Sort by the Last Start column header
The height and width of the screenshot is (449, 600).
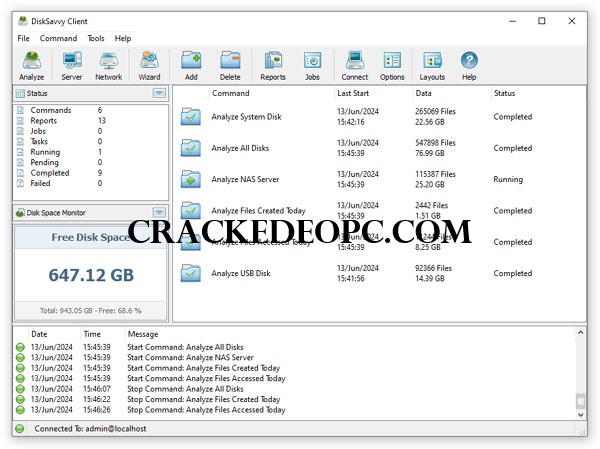(353, 93)
